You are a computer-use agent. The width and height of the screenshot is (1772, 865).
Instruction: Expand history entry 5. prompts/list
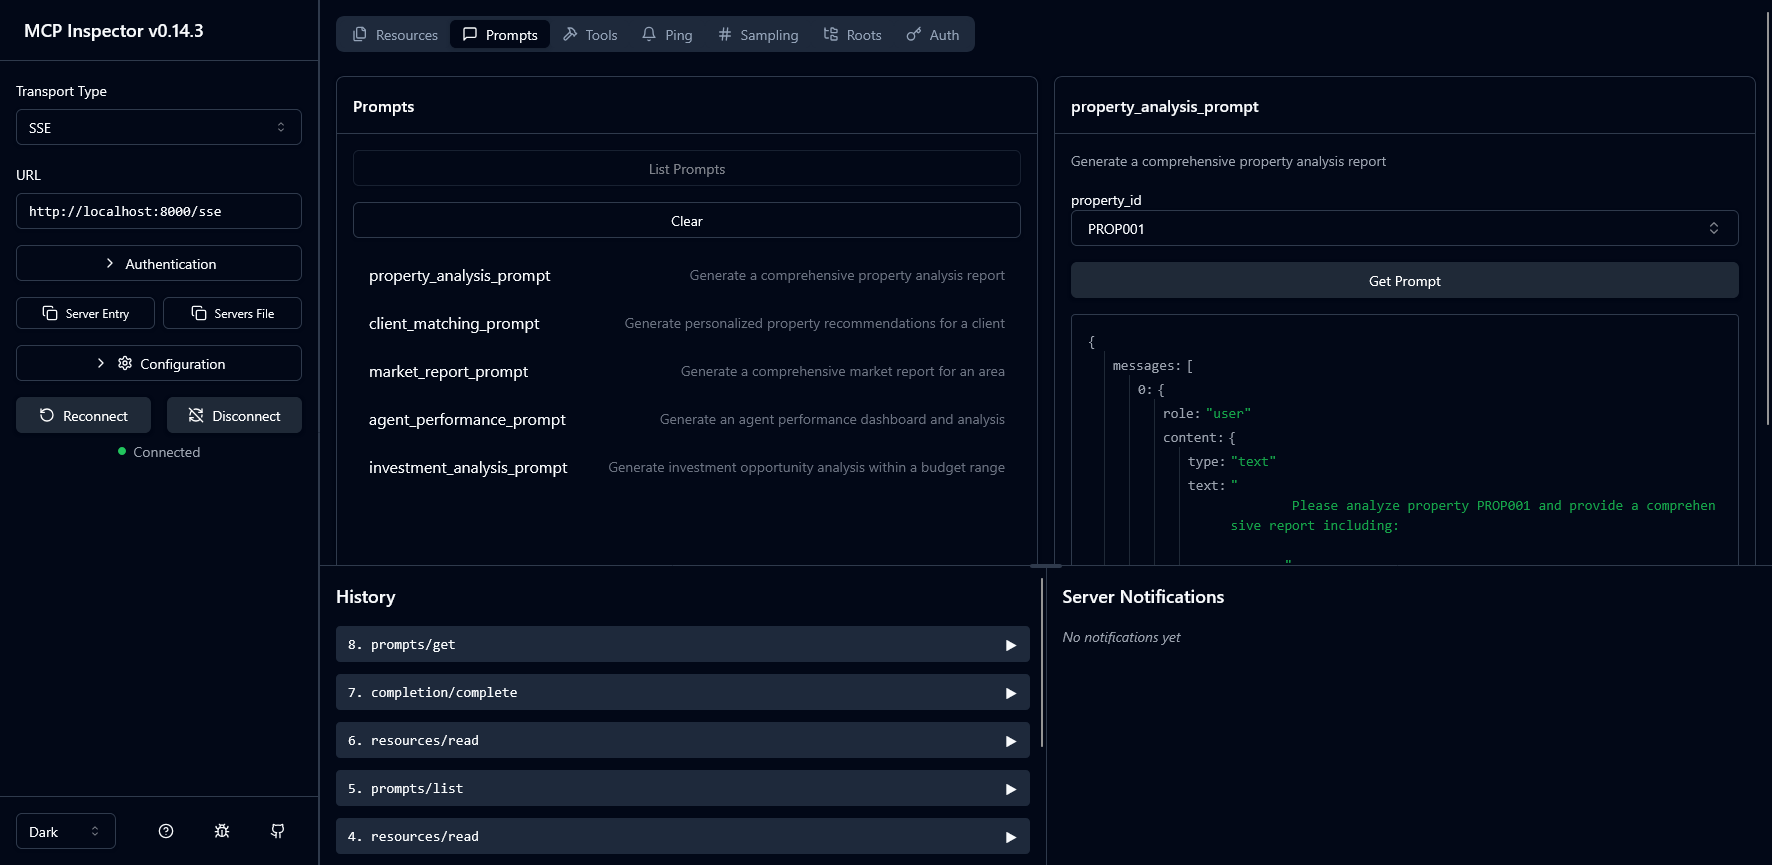point(683,788)
